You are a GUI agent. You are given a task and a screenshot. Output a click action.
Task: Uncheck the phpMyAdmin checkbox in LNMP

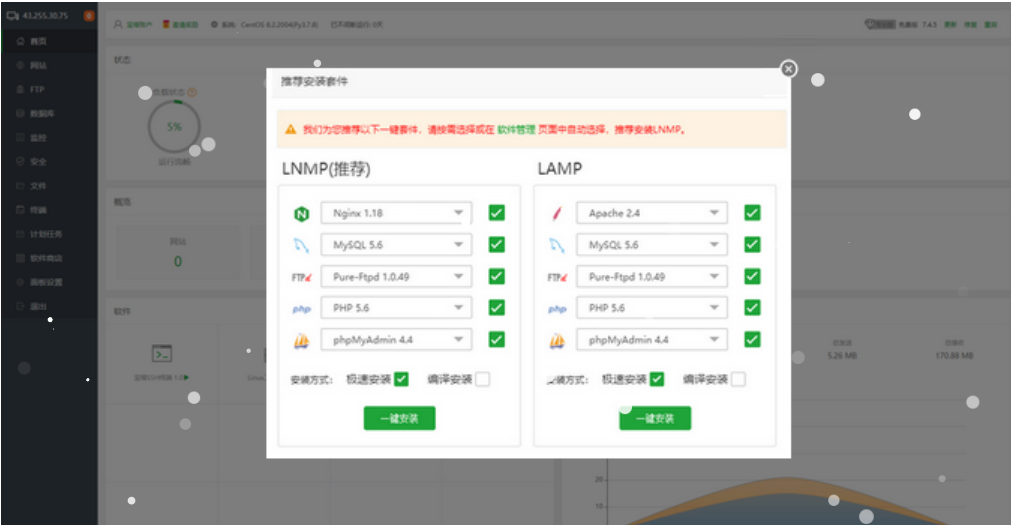496,339
